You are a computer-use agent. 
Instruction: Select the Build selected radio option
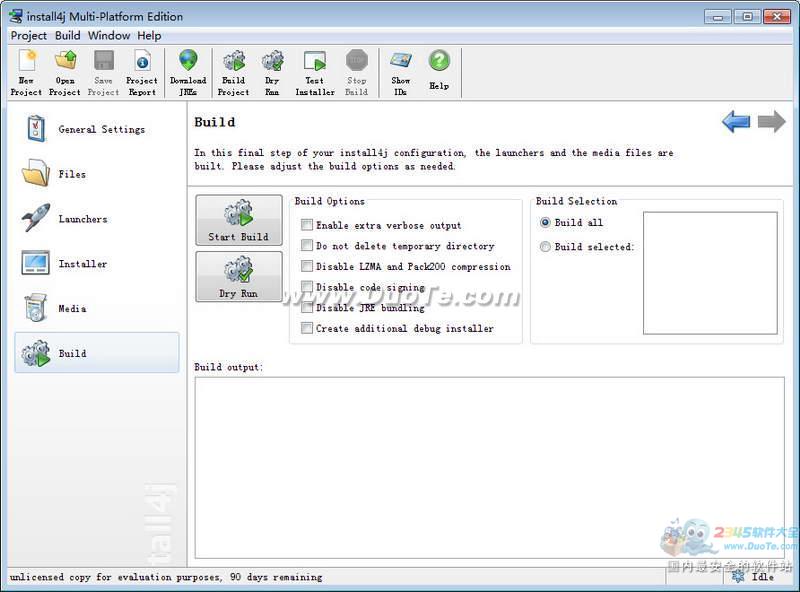pos(545,247)
